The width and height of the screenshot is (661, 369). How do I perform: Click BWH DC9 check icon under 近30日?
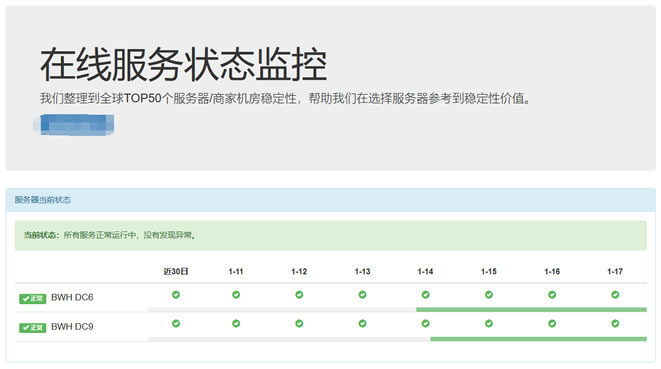pos(176,323)
